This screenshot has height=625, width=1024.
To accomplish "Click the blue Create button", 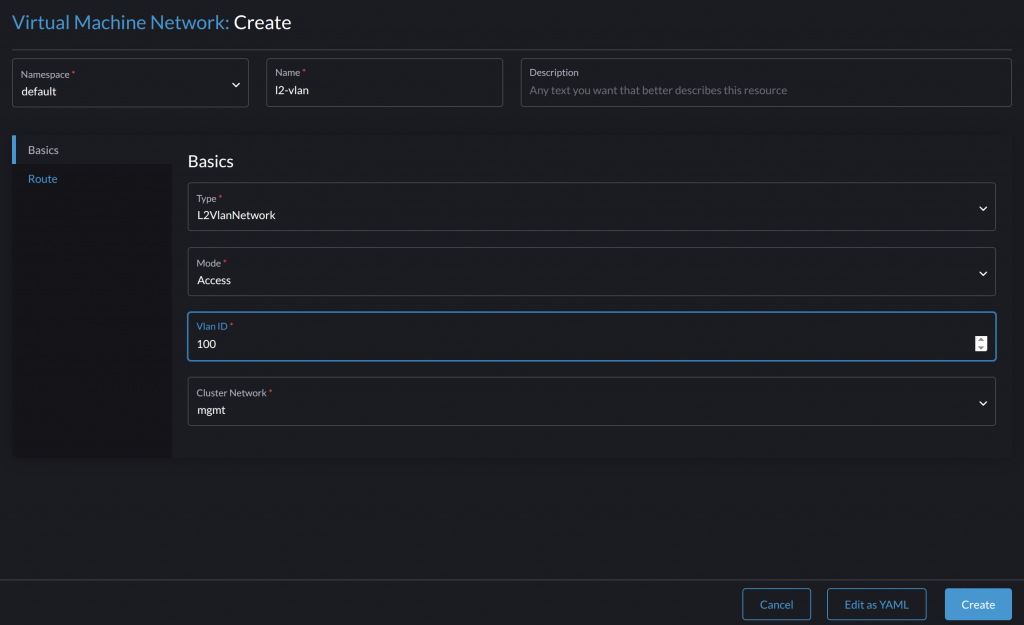I will (x=977, y=604).
